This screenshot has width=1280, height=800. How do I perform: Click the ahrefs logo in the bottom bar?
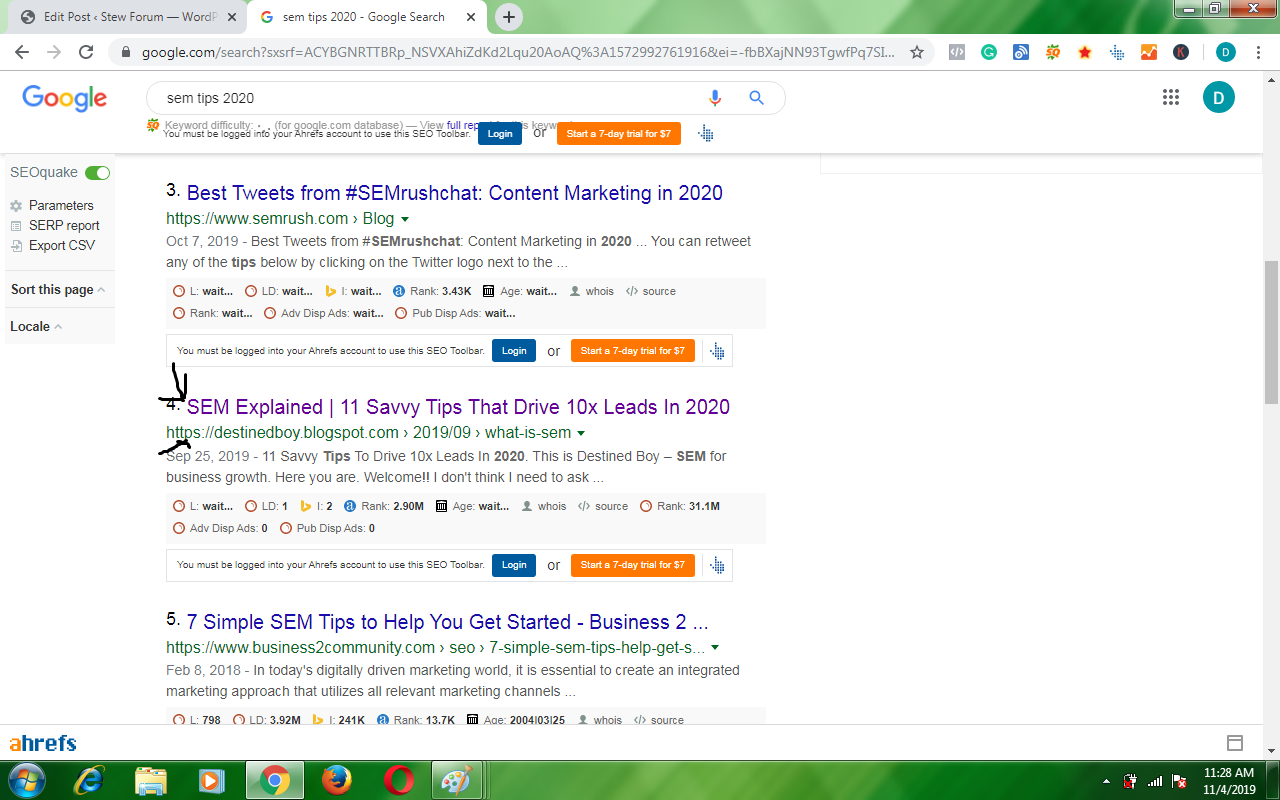43,743
